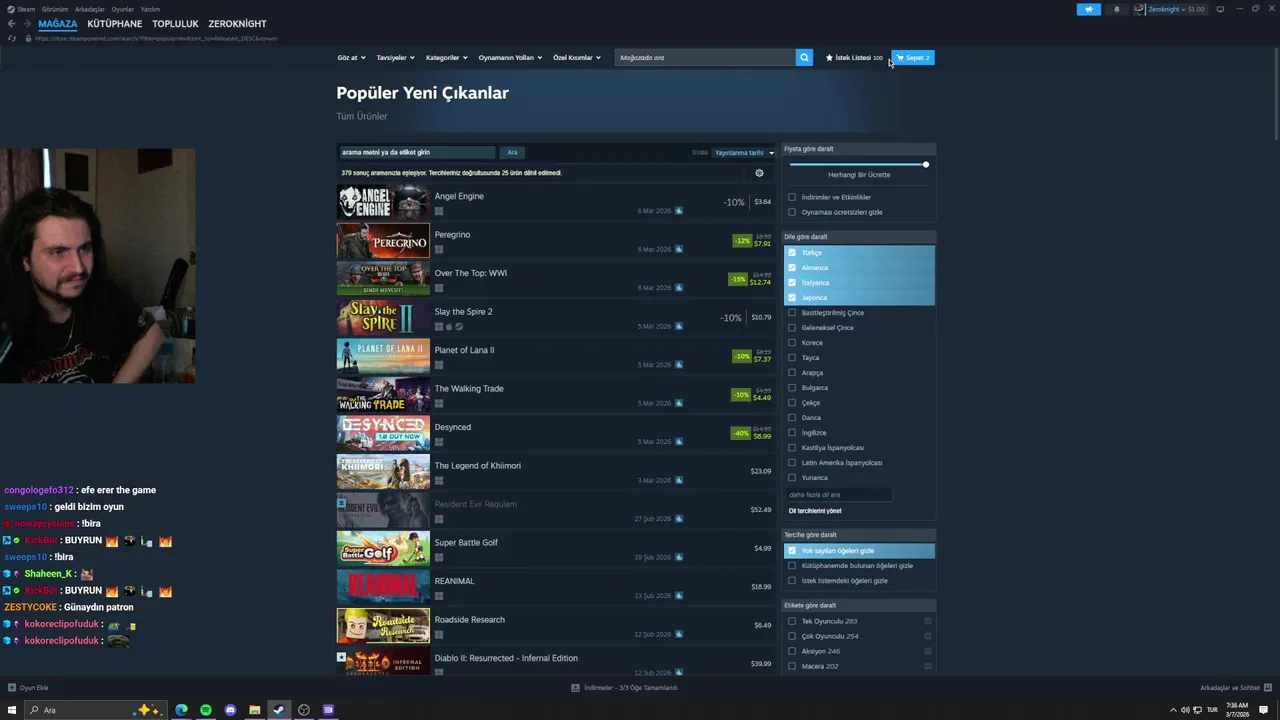Collapse the Etikete göre daralt section
The width and height of the screenshot is (1280, 720).
(859, 605)
